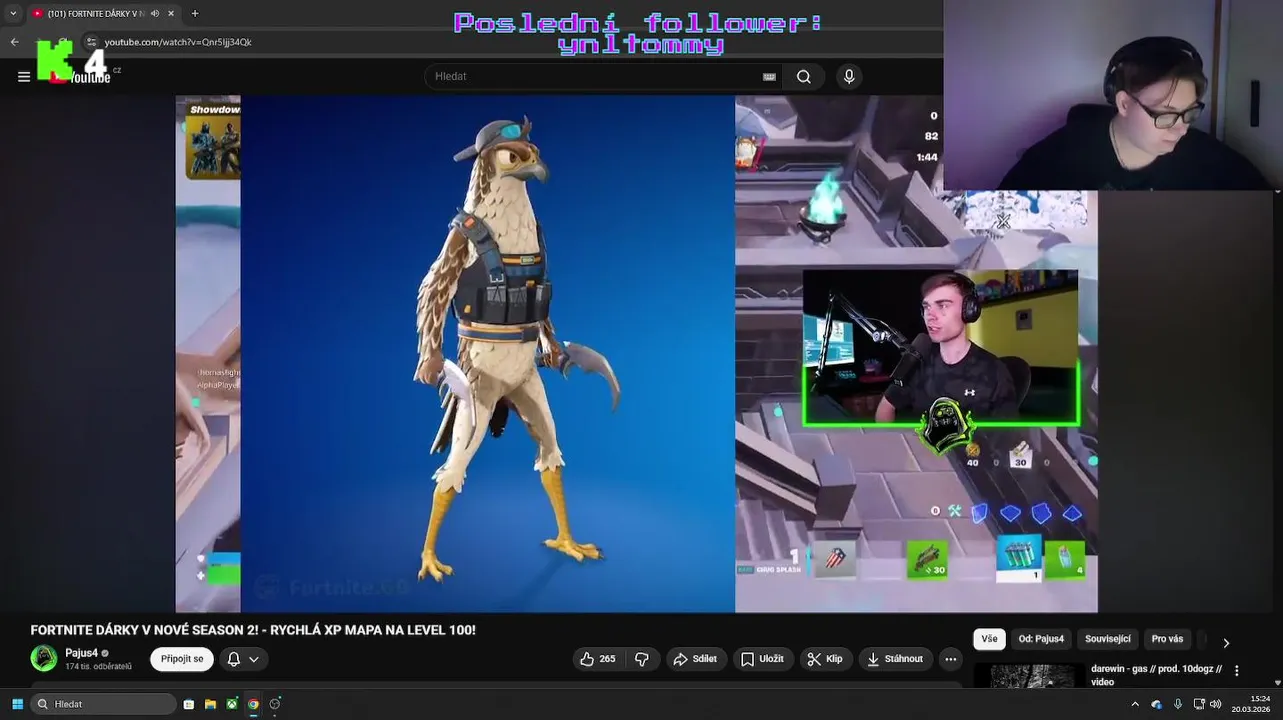Open more actions three-dot menu beside Stáhnout
Image resolution: width=1283 pixels, height=720 pixels.
click(950, 659)
